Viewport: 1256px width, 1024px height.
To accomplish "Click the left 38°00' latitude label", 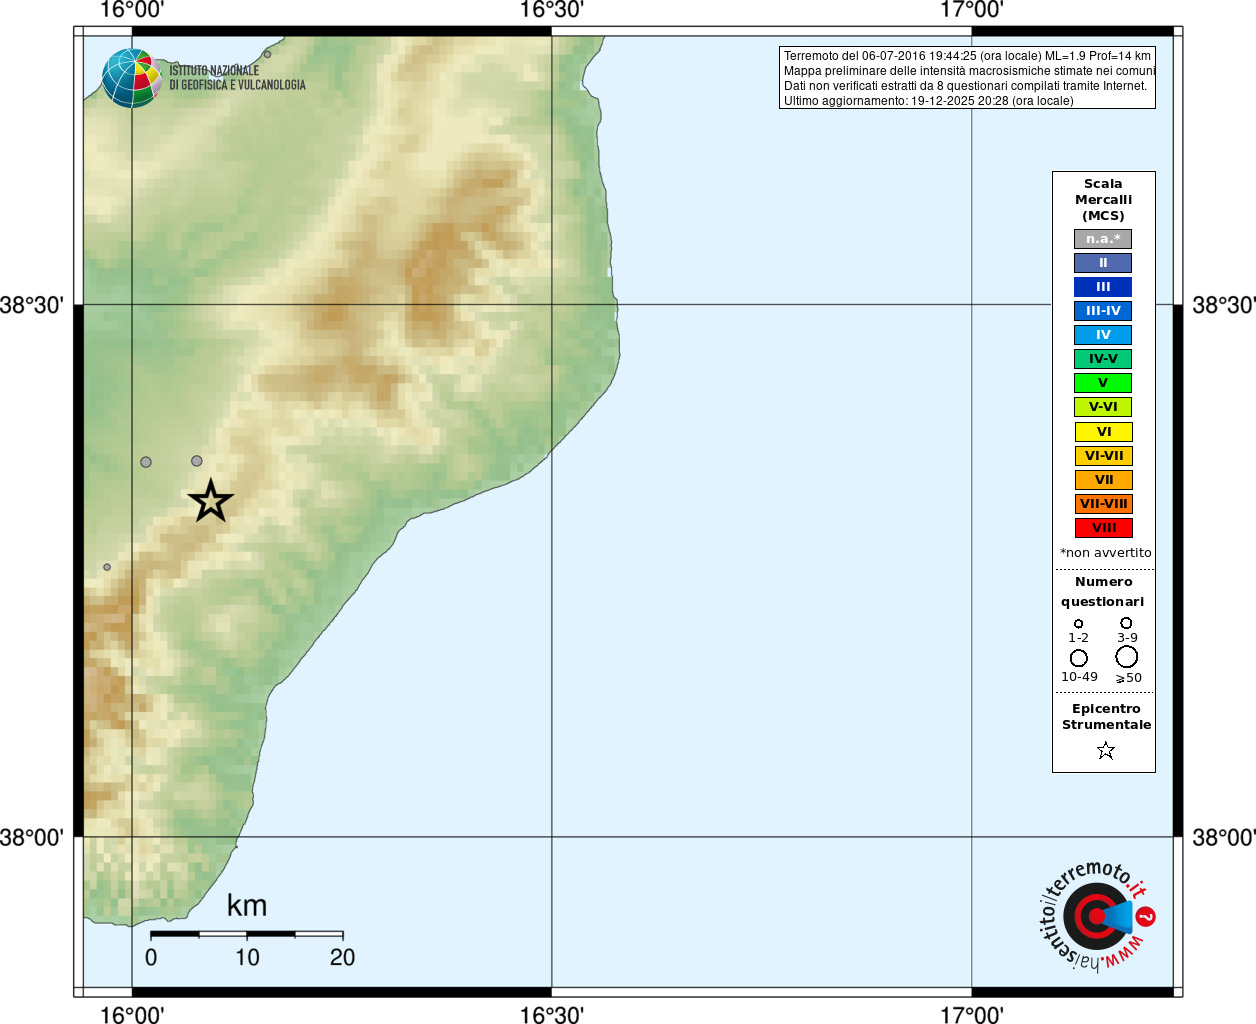I will pos(32,837).
